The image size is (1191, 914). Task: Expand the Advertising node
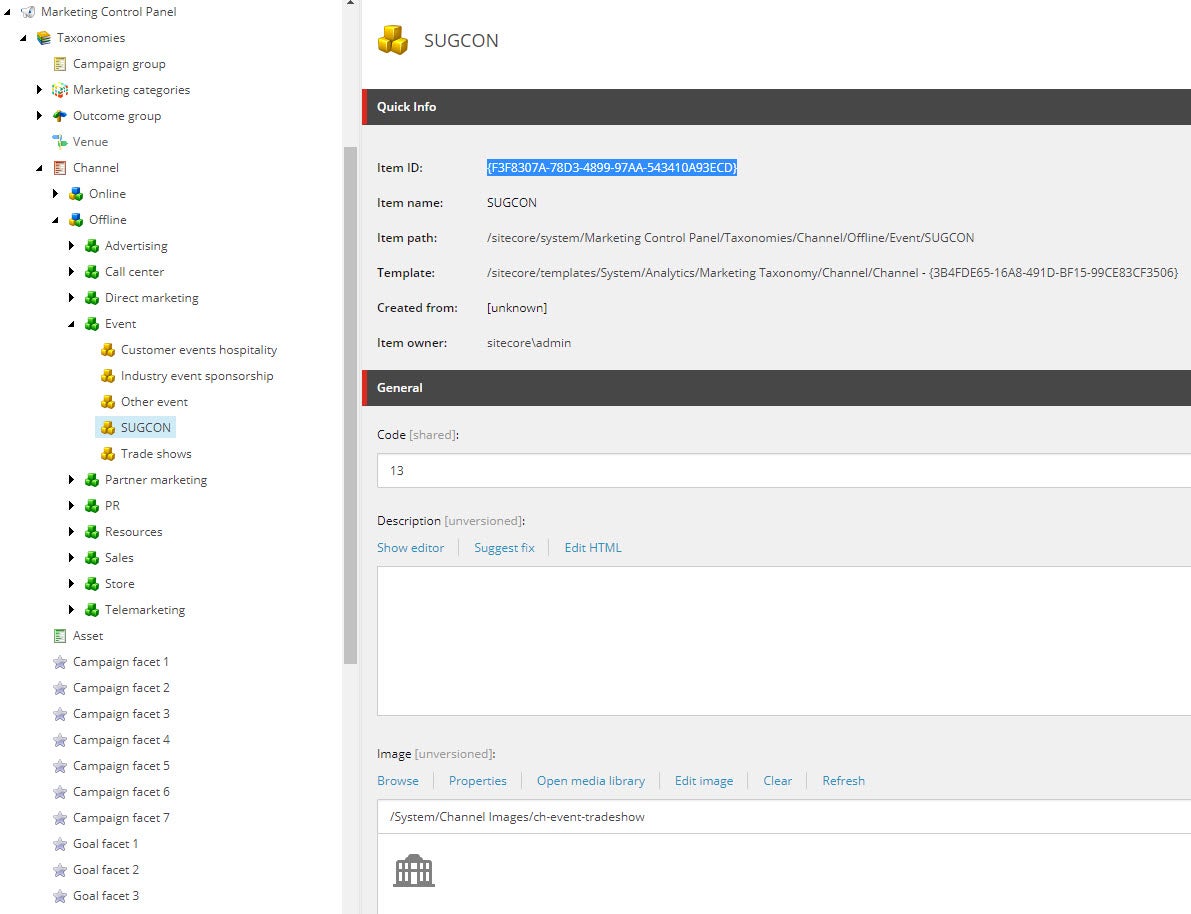click(70, 245)
